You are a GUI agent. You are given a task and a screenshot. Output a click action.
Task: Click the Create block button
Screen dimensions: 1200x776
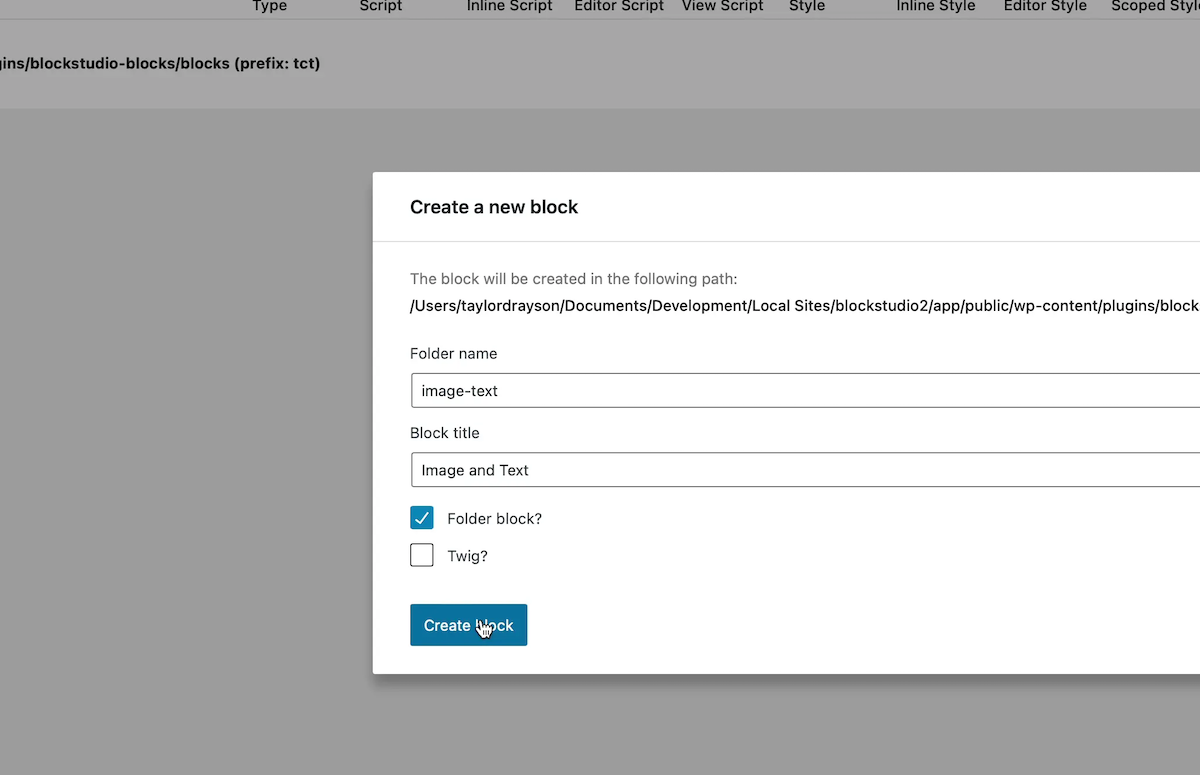coord(468,624)
